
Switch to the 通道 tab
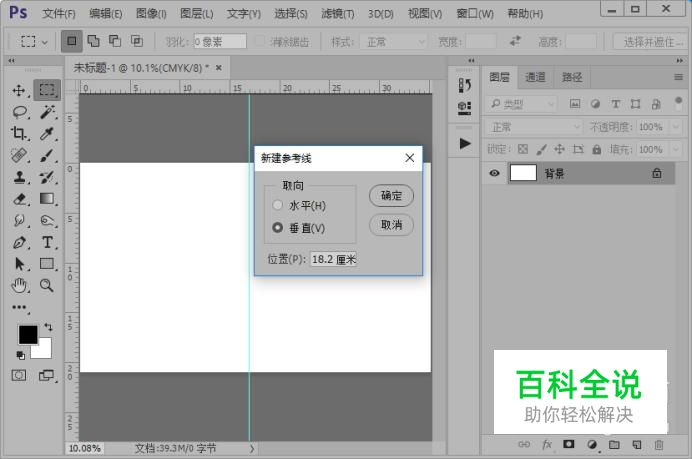pyautogui.click(x=536, y=77)
